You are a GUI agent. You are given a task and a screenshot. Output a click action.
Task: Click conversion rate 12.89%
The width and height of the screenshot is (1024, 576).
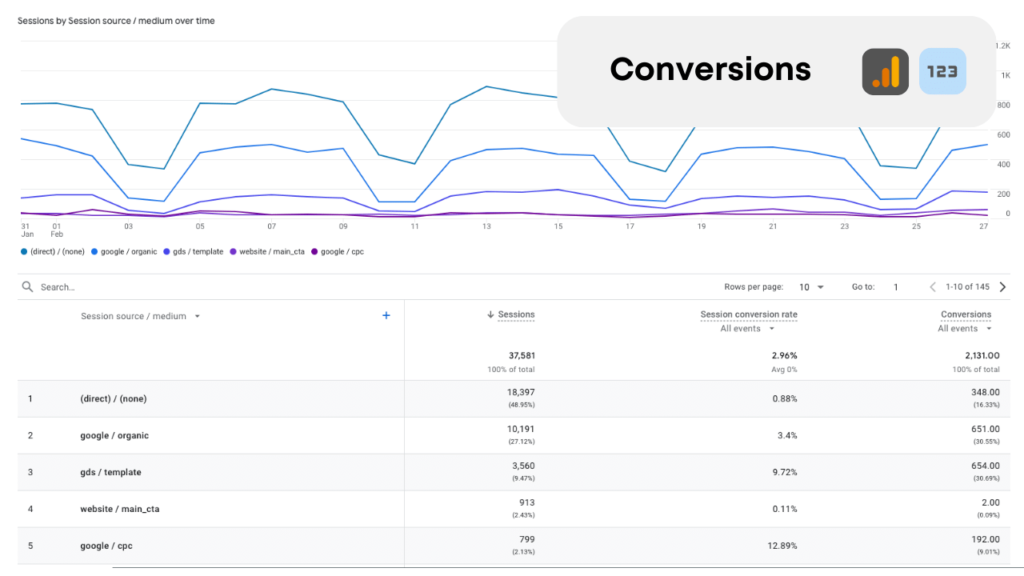click(782, 546)
